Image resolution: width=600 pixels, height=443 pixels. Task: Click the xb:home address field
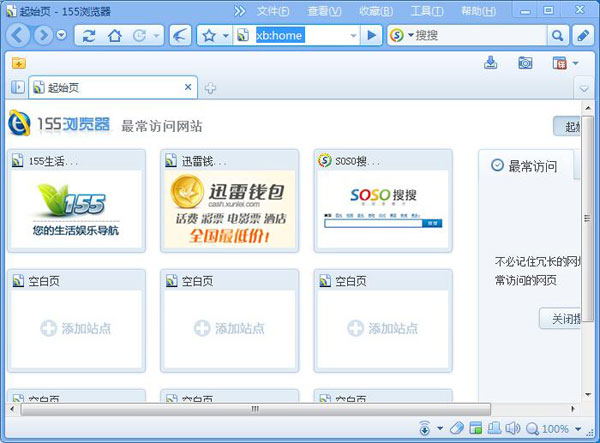click(297, 36)
